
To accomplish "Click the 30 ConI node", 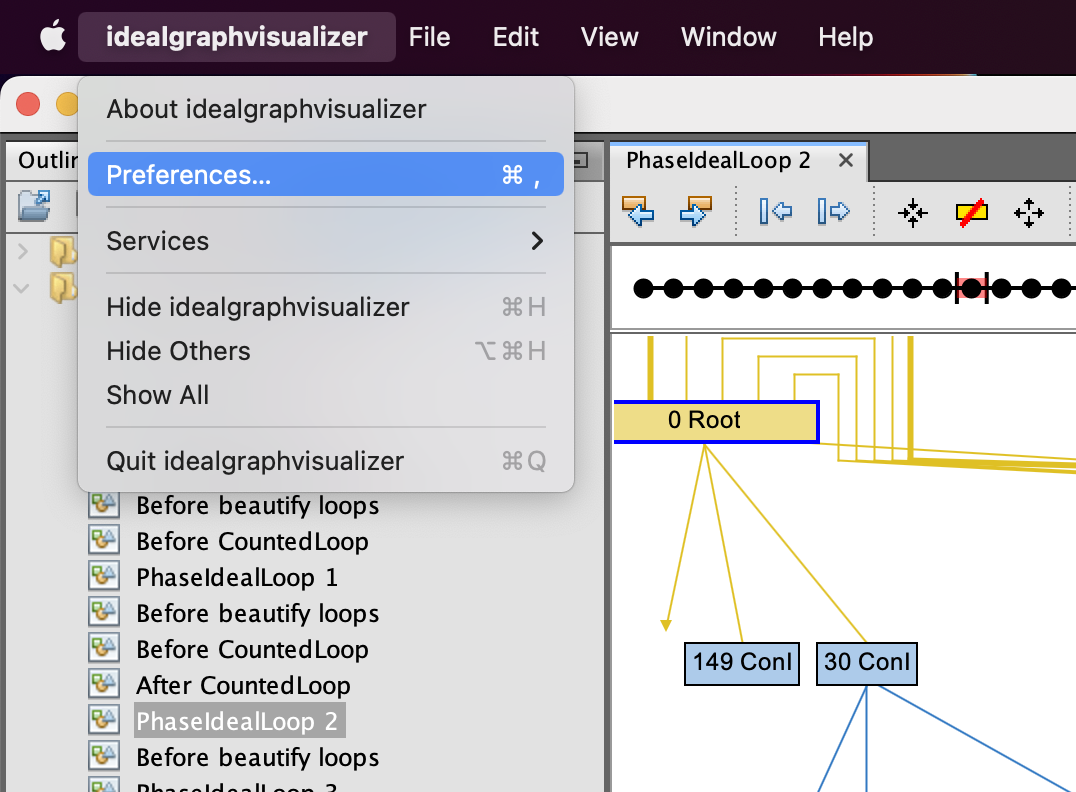I will pyautogui.click(x=866, y=662).
